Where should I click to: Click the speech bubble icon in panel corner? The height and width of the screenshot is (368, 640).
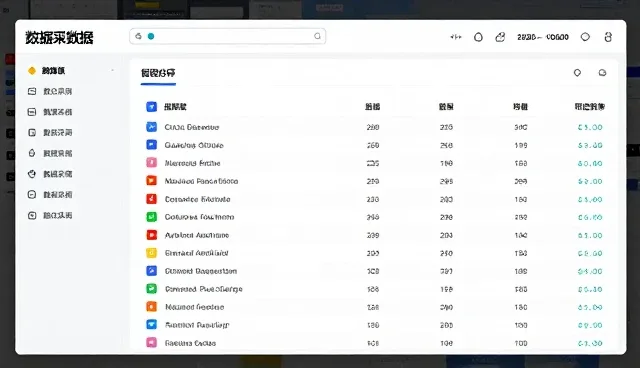pyautogui.click(x=602, y=73)
